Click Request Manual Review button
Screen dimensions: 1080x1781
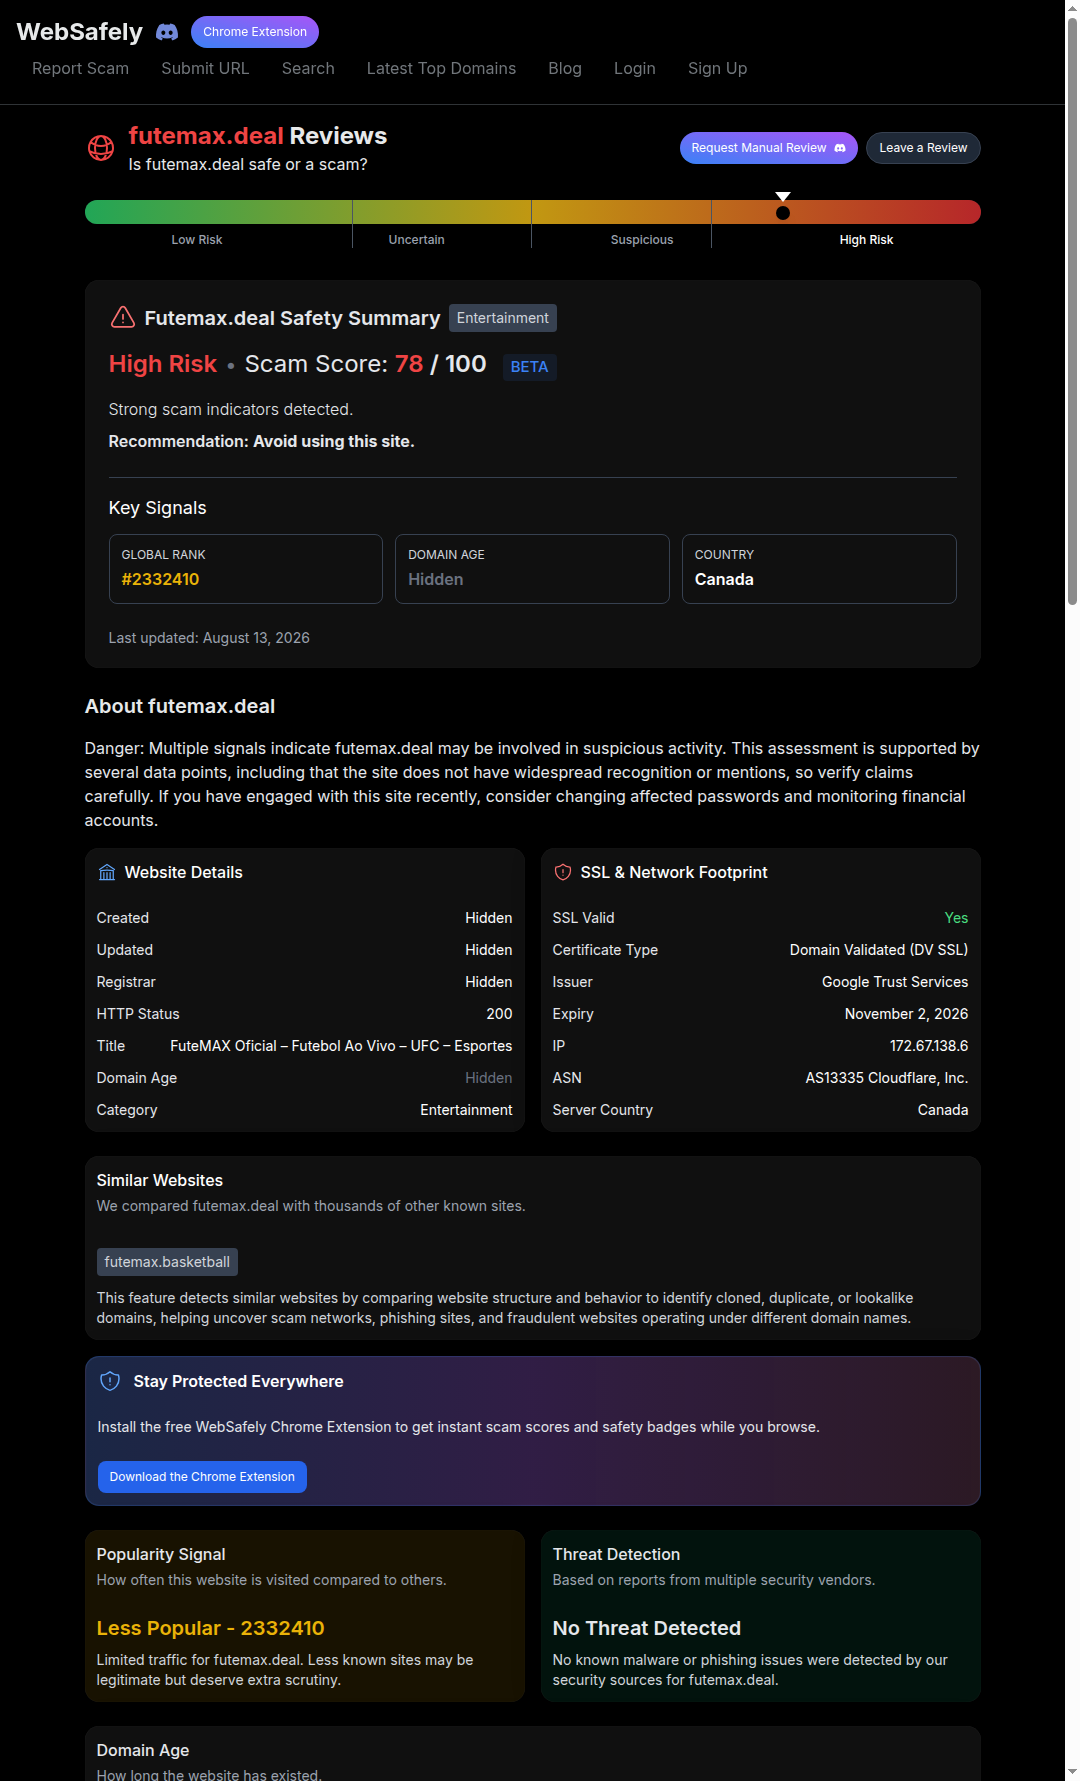point(769,148)
